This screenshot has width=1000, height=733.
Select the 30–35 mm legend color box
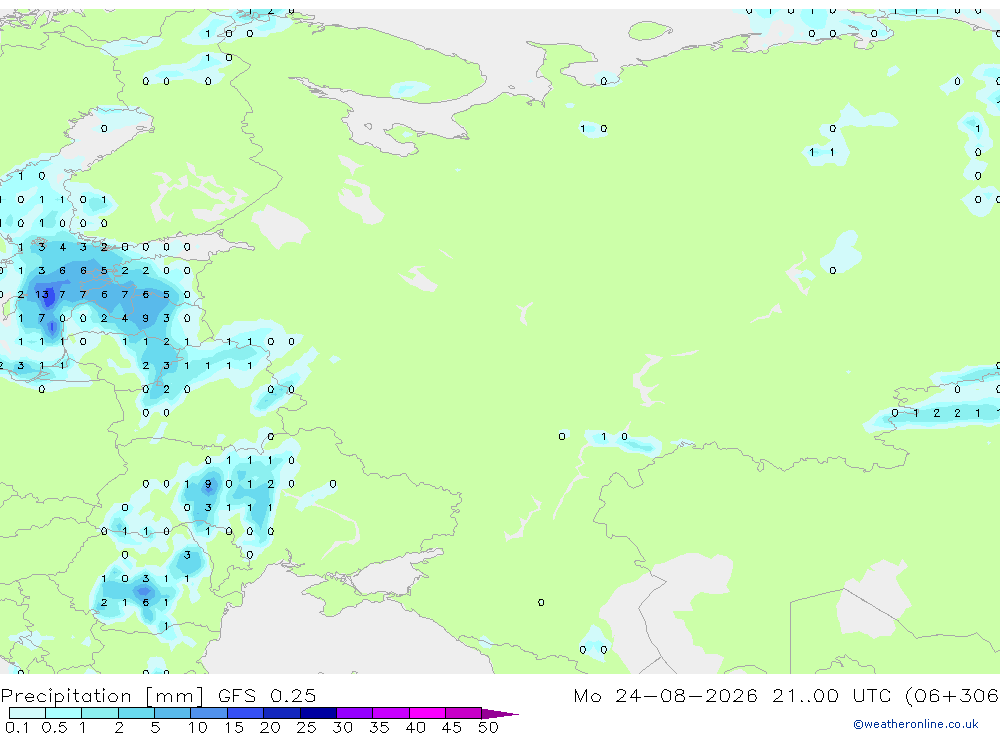[355, 713]
